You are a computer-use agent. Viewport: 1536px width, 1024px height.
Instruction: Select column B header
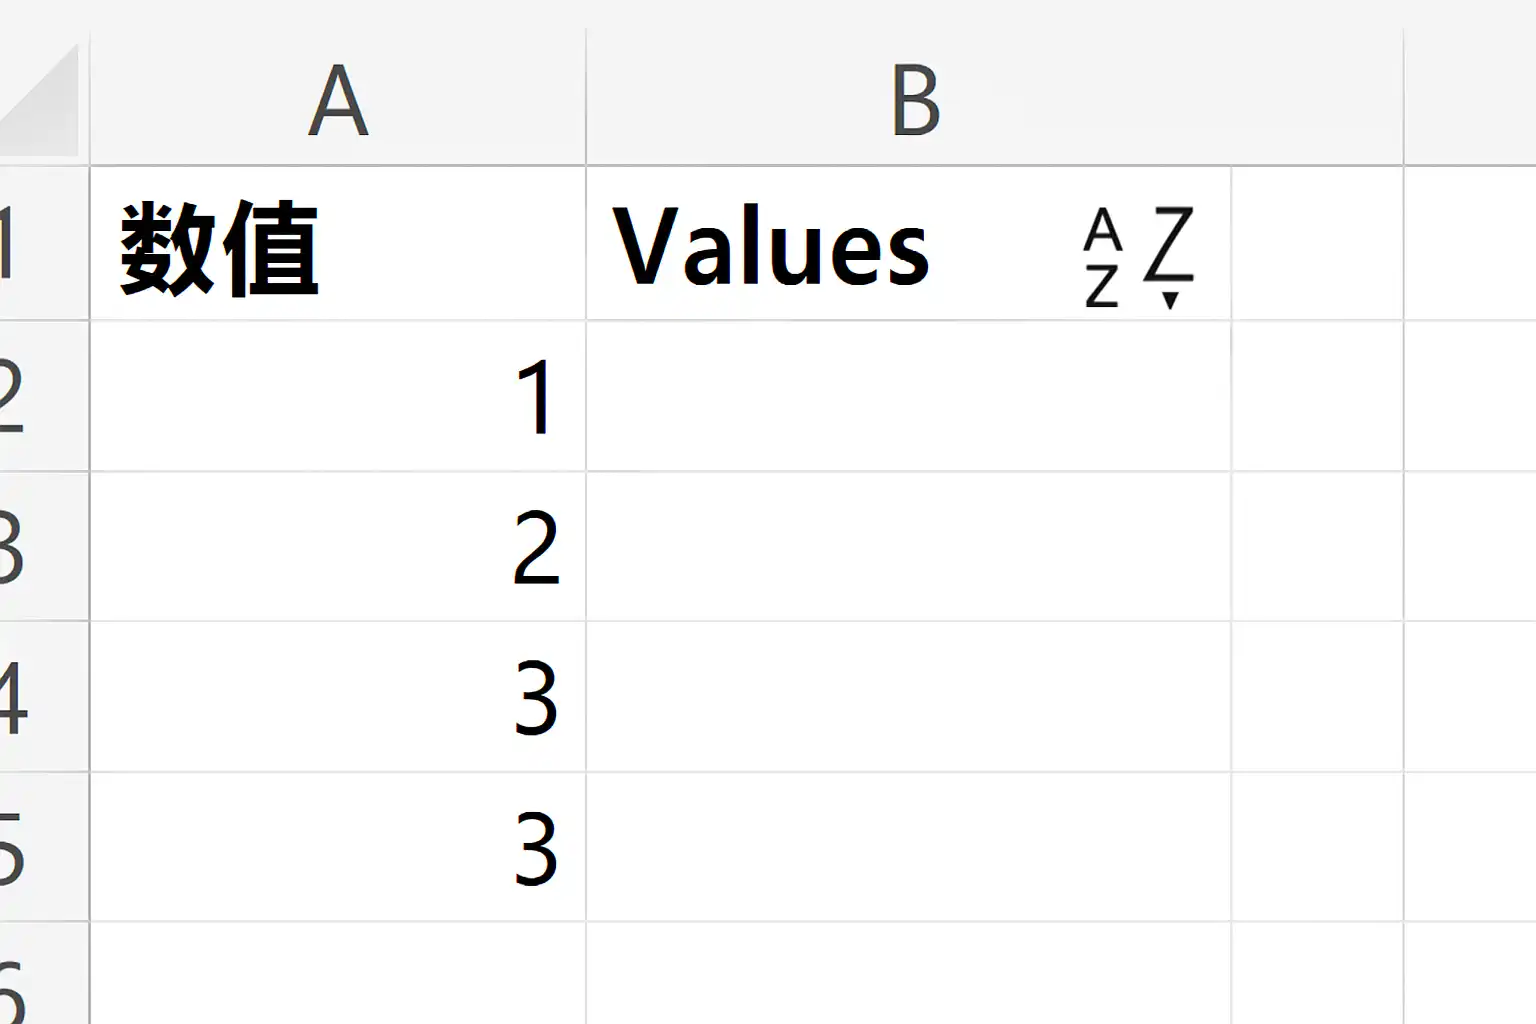995,98
